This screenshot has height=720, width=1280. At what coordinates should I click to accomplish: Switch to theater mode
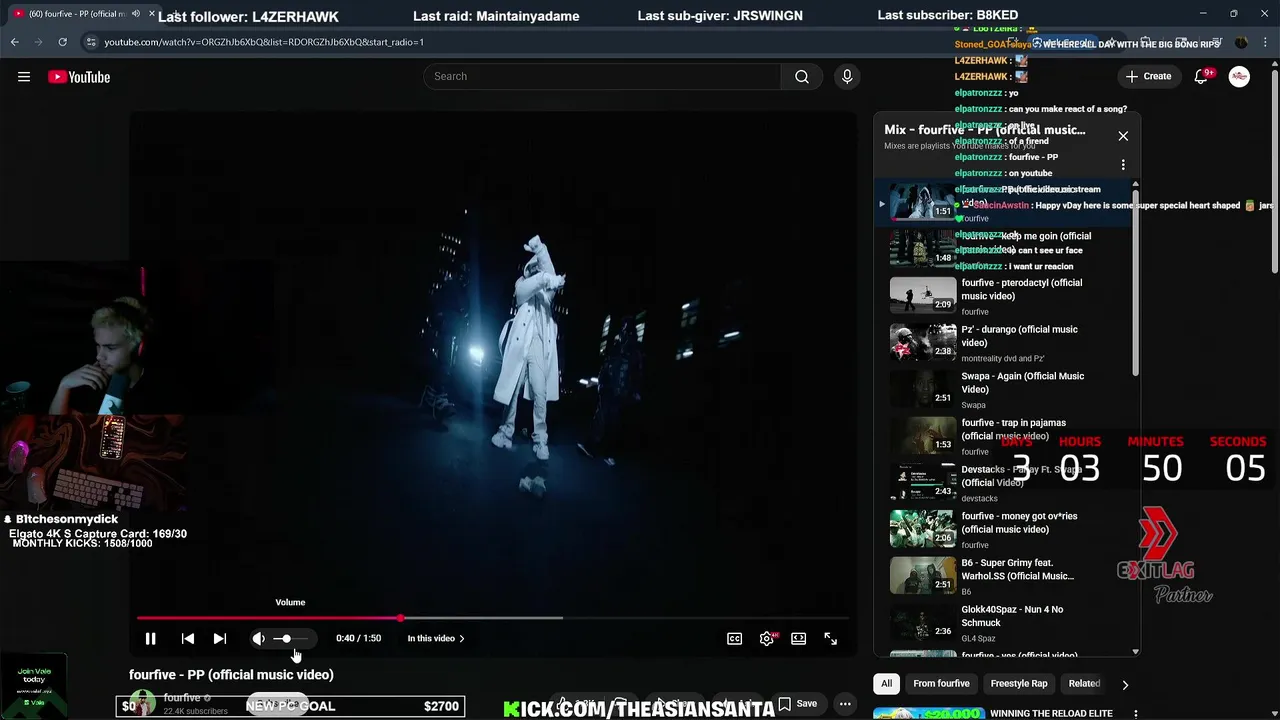click(798, 638)
